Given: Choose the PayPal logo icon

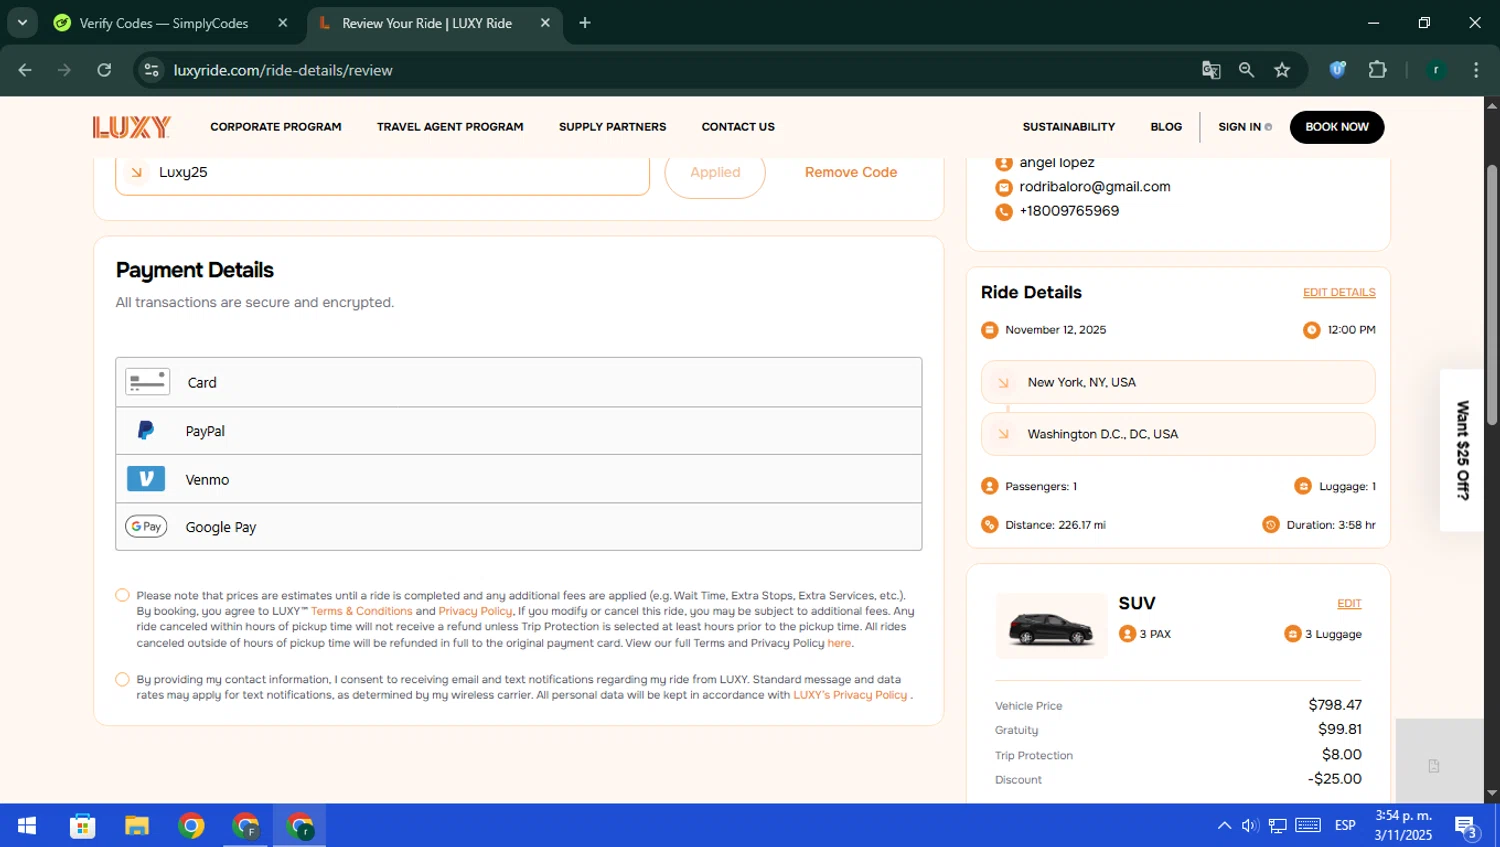Looking at the screenshot, I should 146,431.
